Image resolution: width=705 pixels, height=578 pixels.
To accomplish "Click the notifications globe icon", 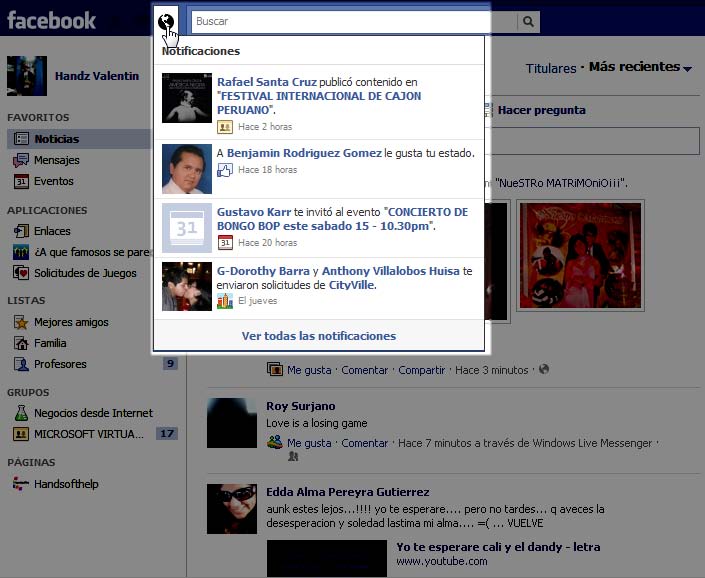I will click(166, 21).
